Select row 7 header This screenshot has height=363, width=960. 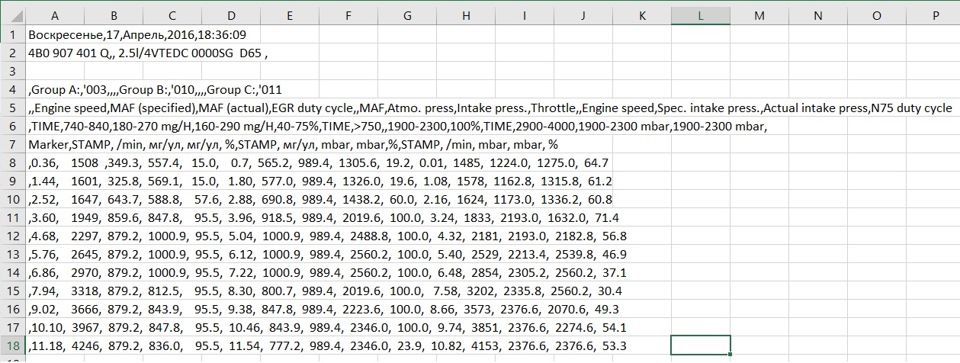coord(12,145)
